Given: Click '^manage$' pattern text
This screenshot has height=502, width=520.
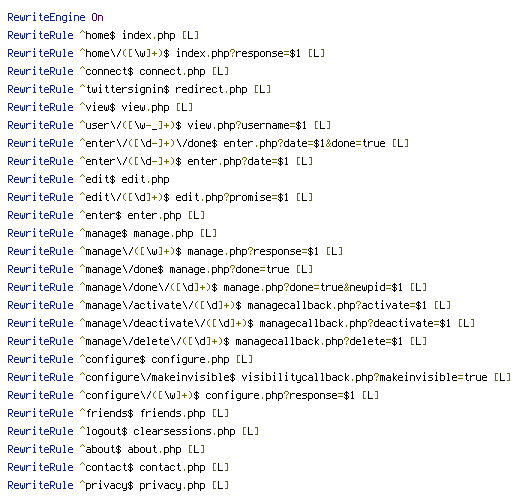Looking at the screenshot, I should click(103, 233).
